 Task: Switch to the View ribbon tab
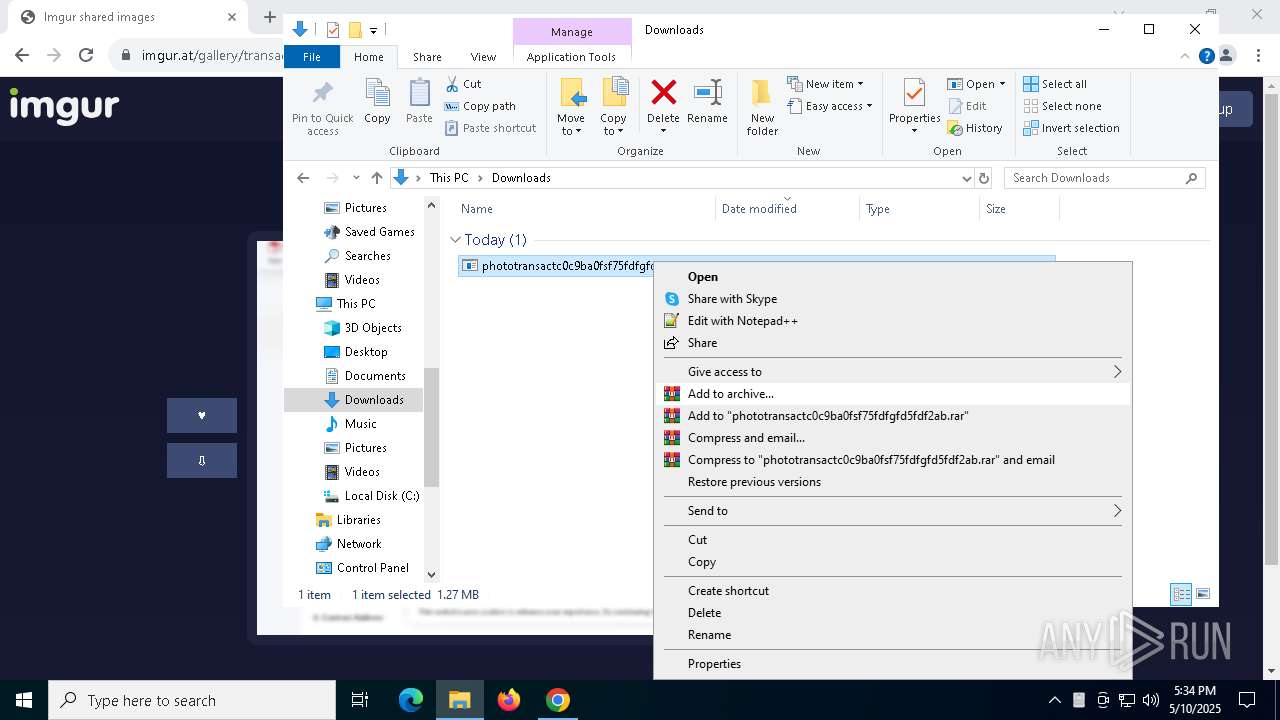point(483,57)
